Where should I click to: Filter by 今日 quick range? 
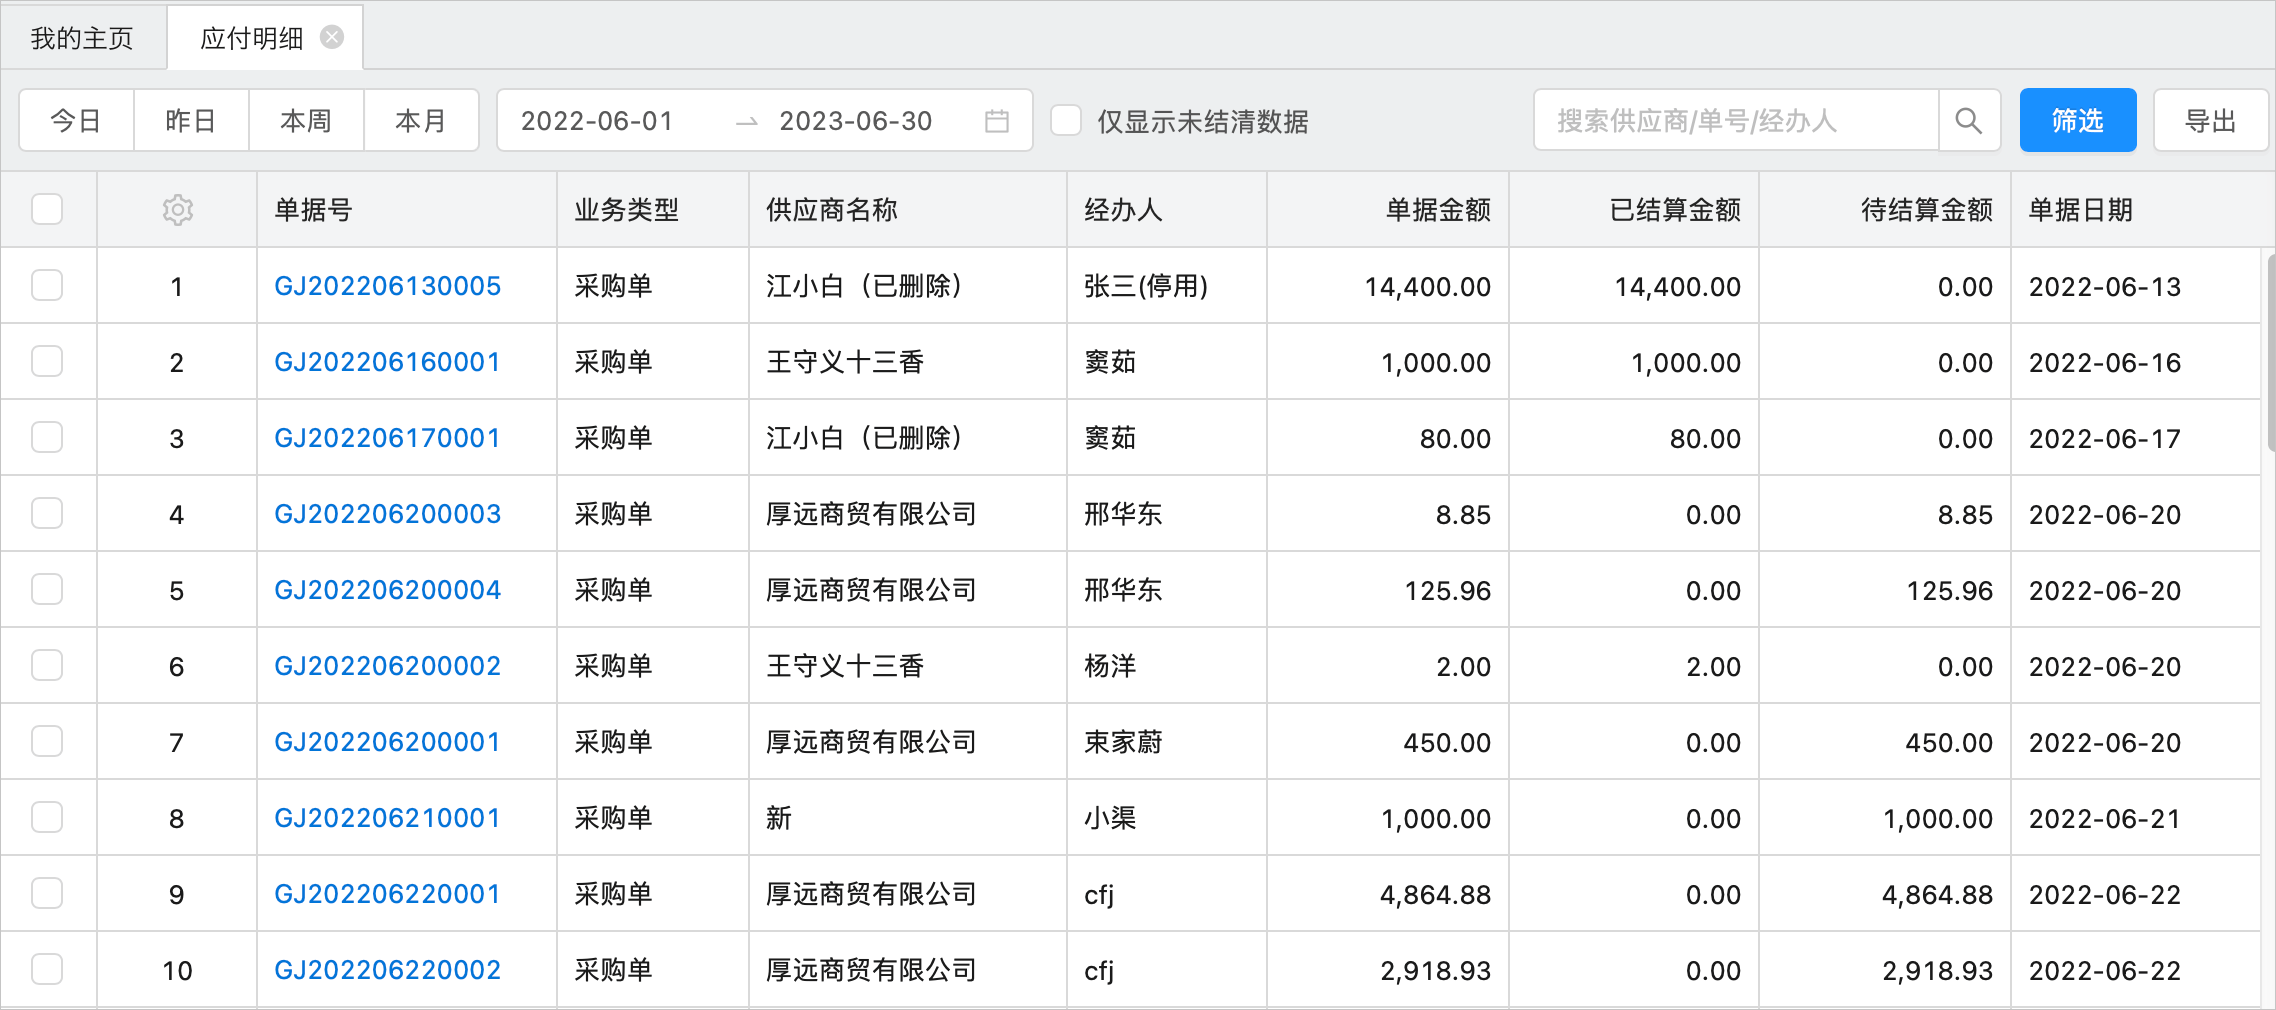(76, 121)
